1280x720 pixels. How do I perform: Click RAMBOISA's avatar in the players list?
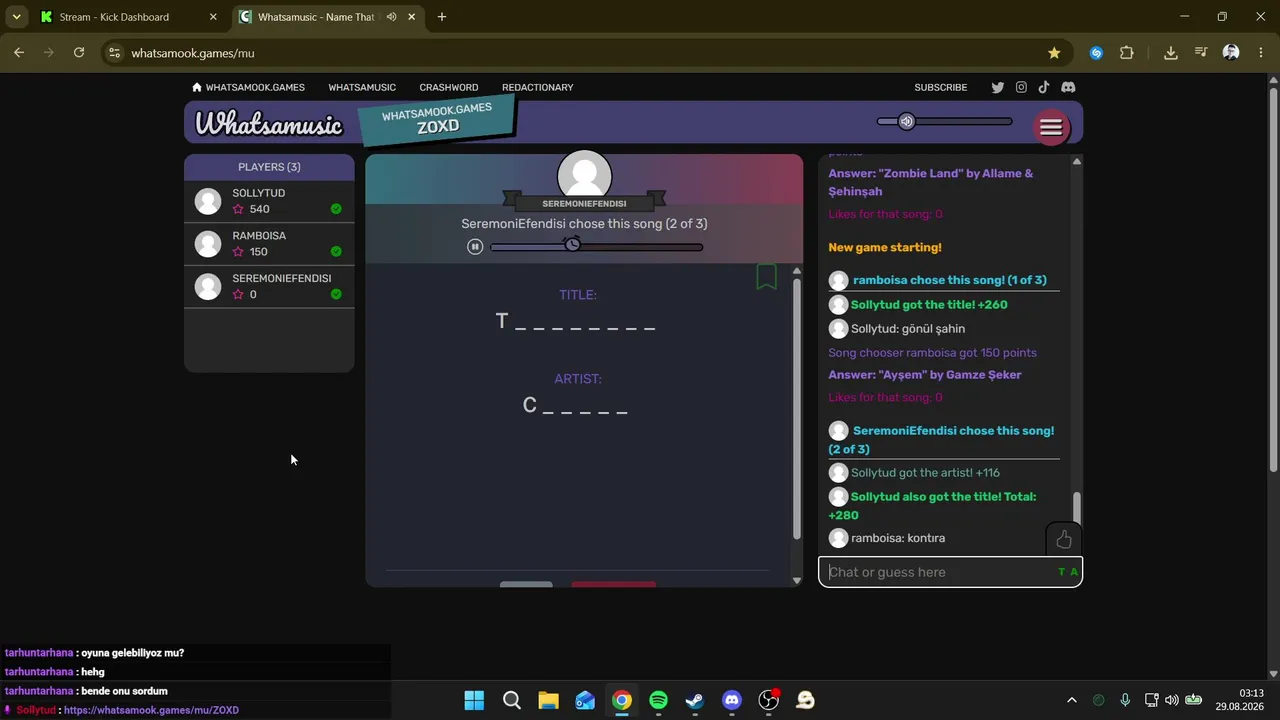tap(208, 244)
